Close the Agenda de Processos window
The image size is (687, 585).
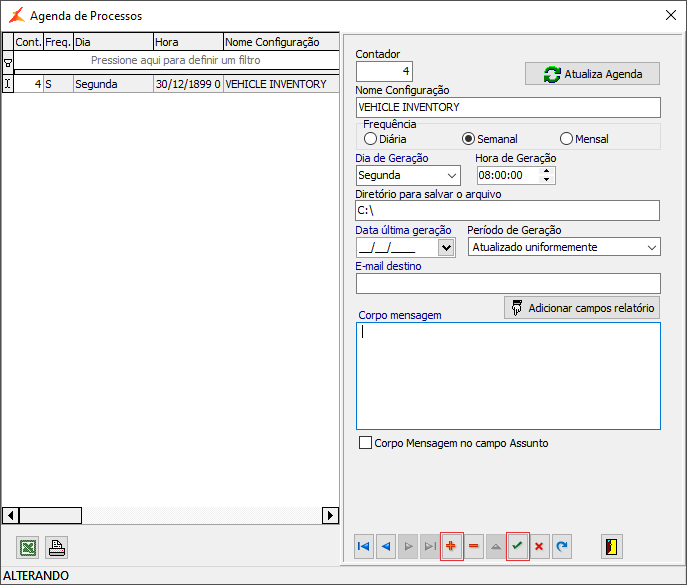[x=670, y=15]
